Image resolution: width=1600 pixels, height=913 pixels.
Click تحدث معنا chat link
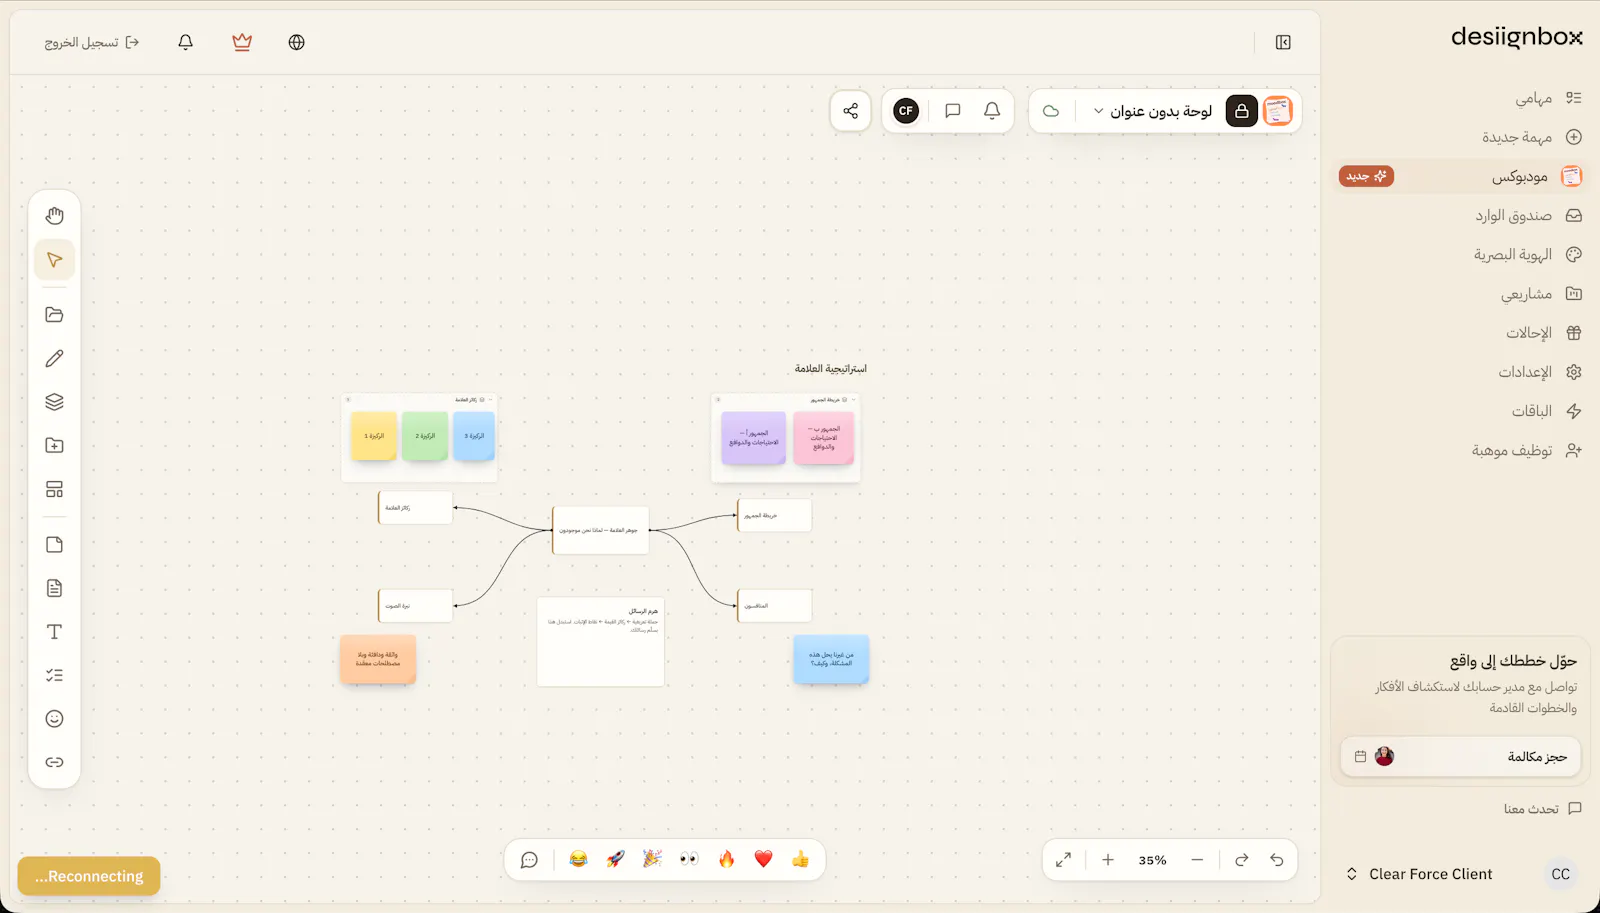coord(1542,808)
